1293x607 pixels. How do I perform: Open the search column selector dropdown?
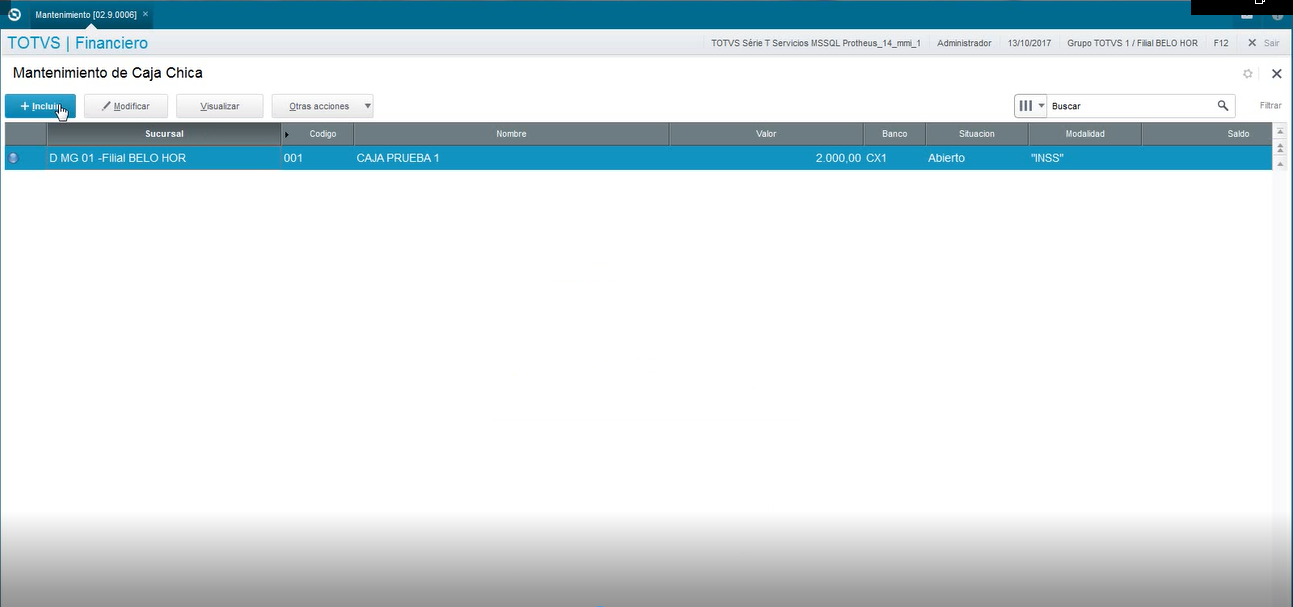click(1031, 106)
